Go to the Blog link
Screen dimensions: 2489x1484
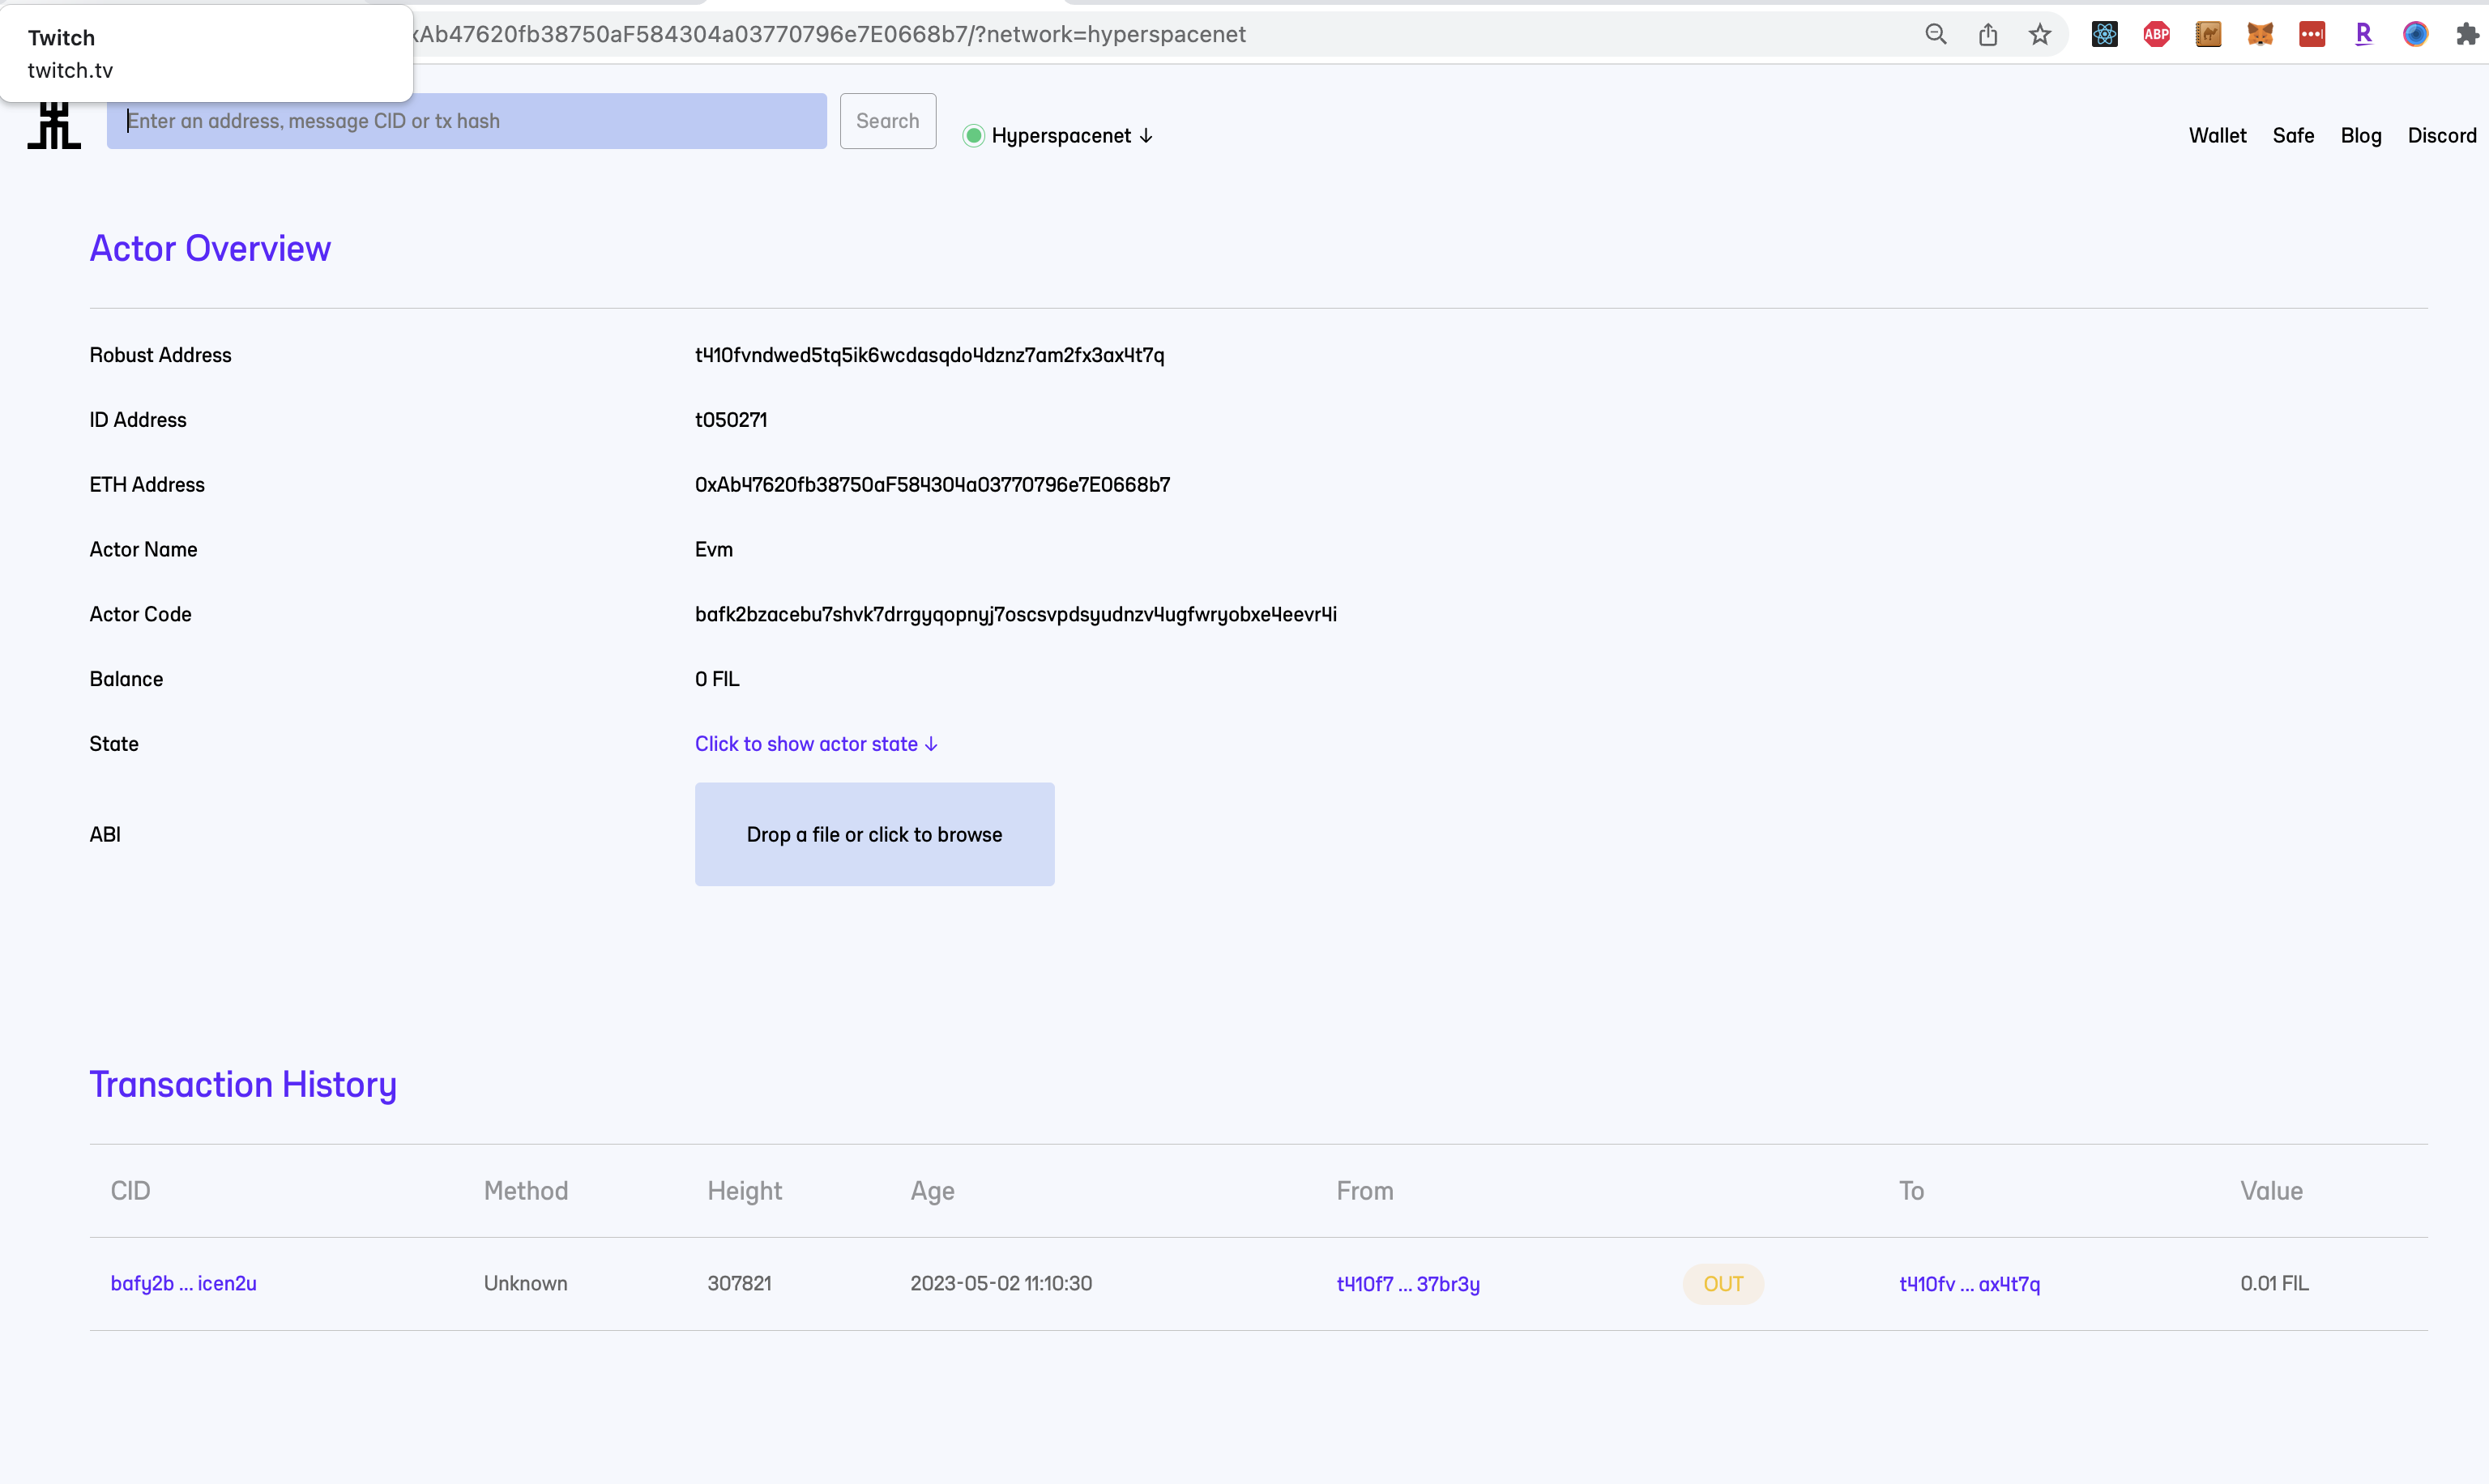2360,136
